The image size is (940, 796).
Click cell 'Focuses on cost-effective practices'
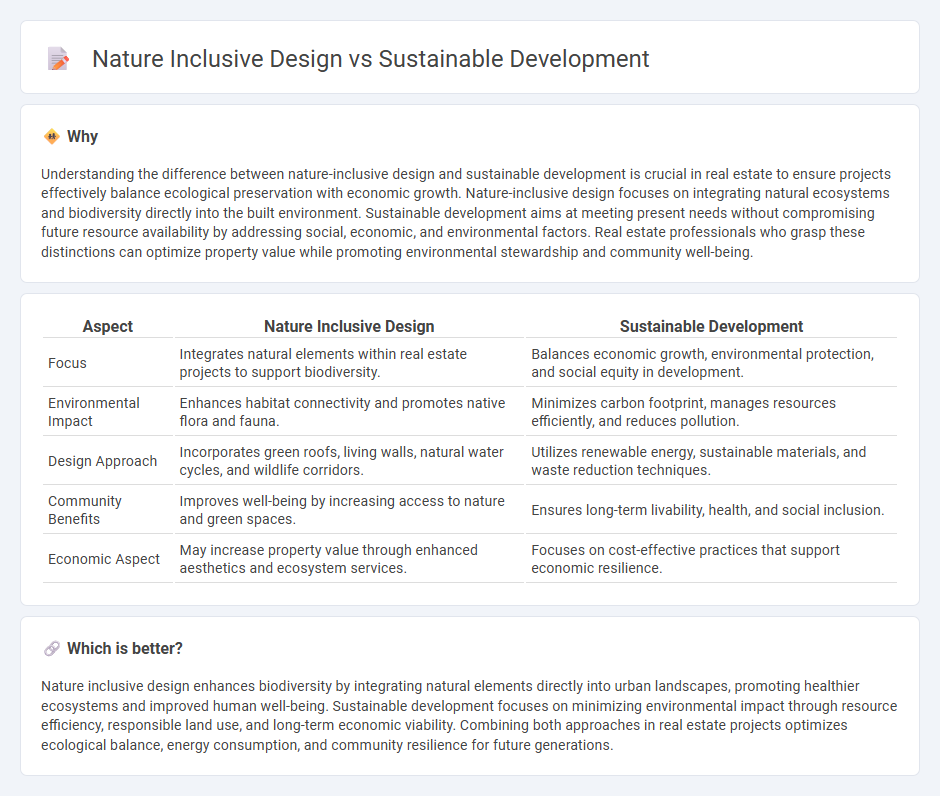point(712,559)
